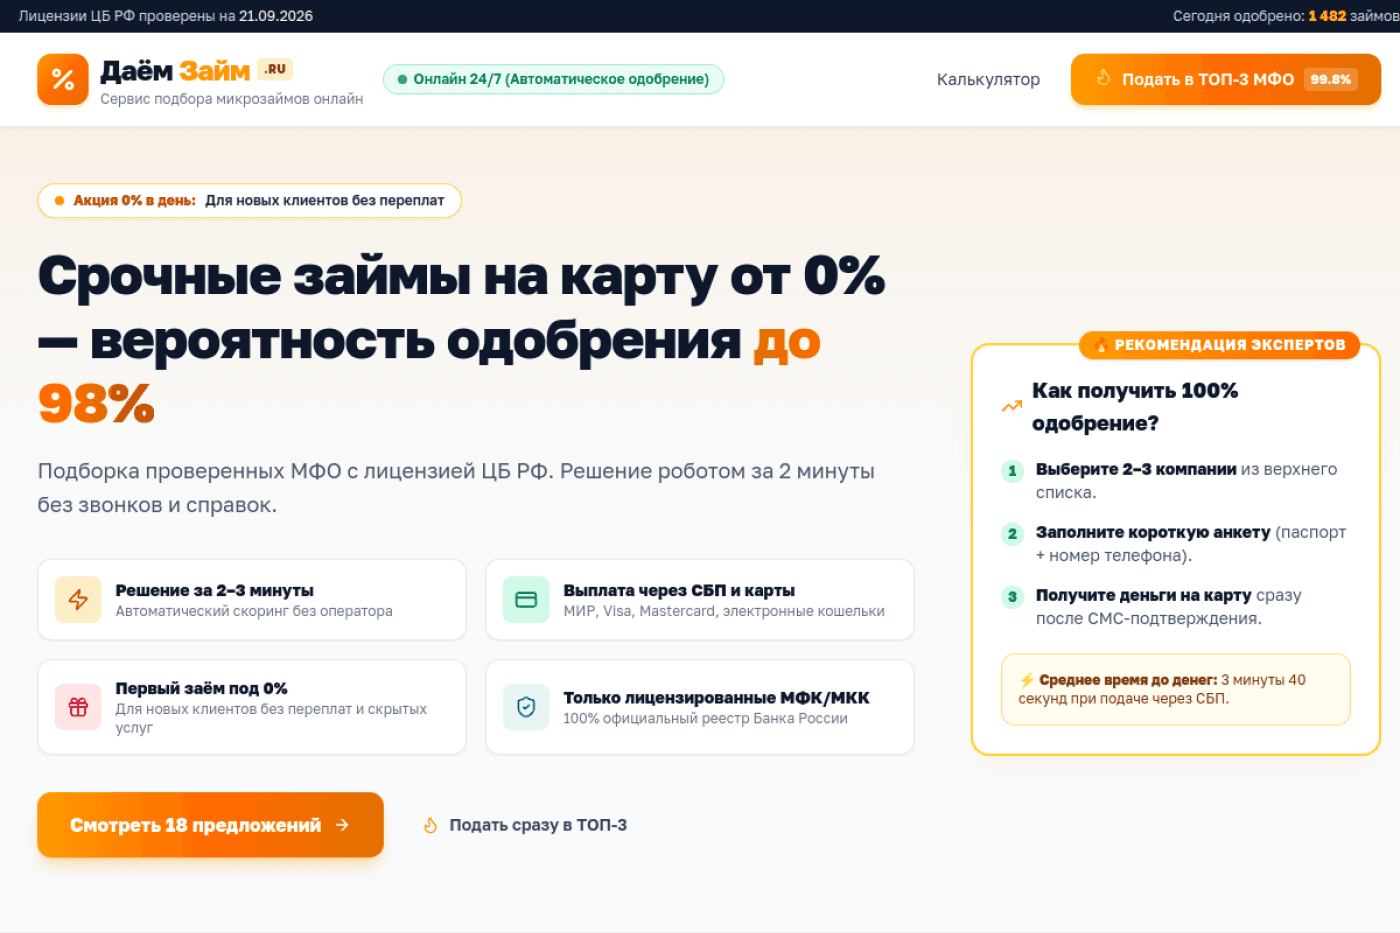Click the step 2 number badge

(1012, 534)
